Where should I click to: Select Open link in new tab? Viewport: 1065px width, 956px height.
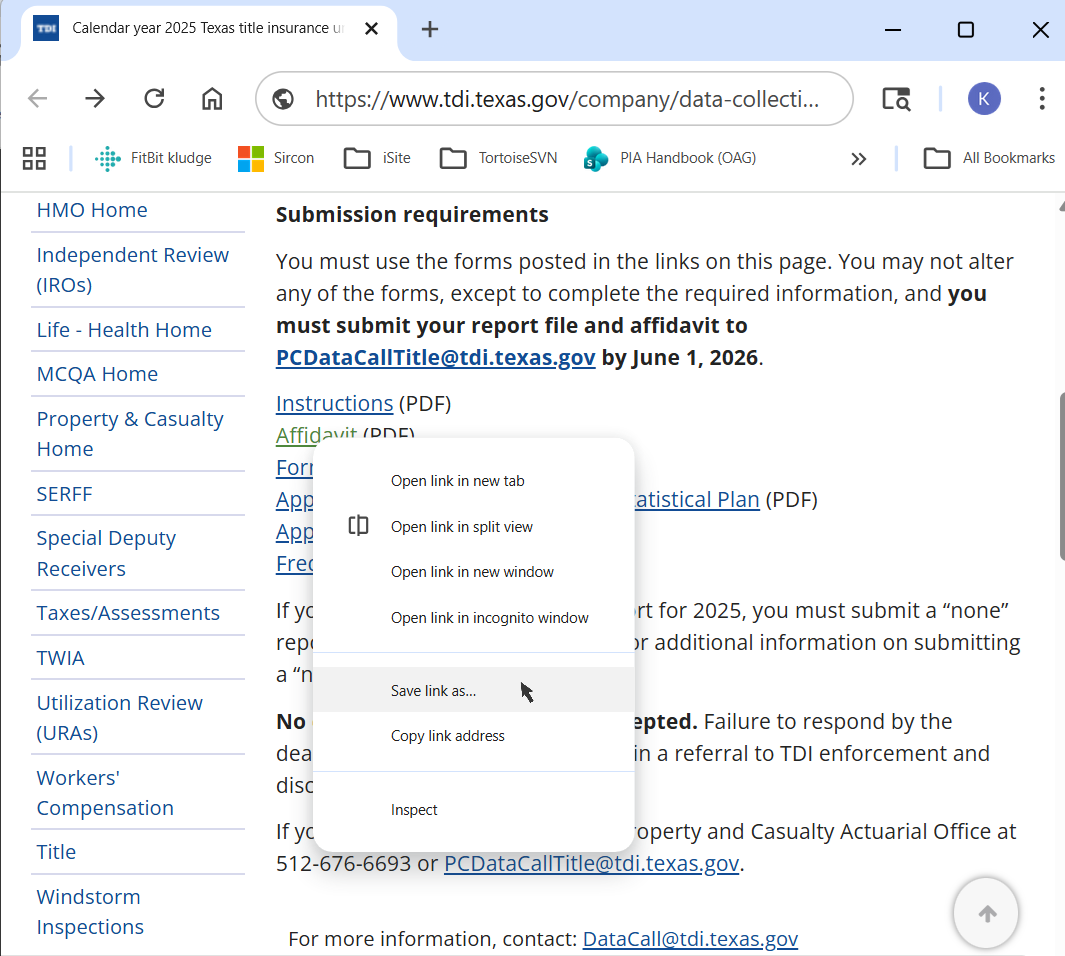tap(457, 481)
